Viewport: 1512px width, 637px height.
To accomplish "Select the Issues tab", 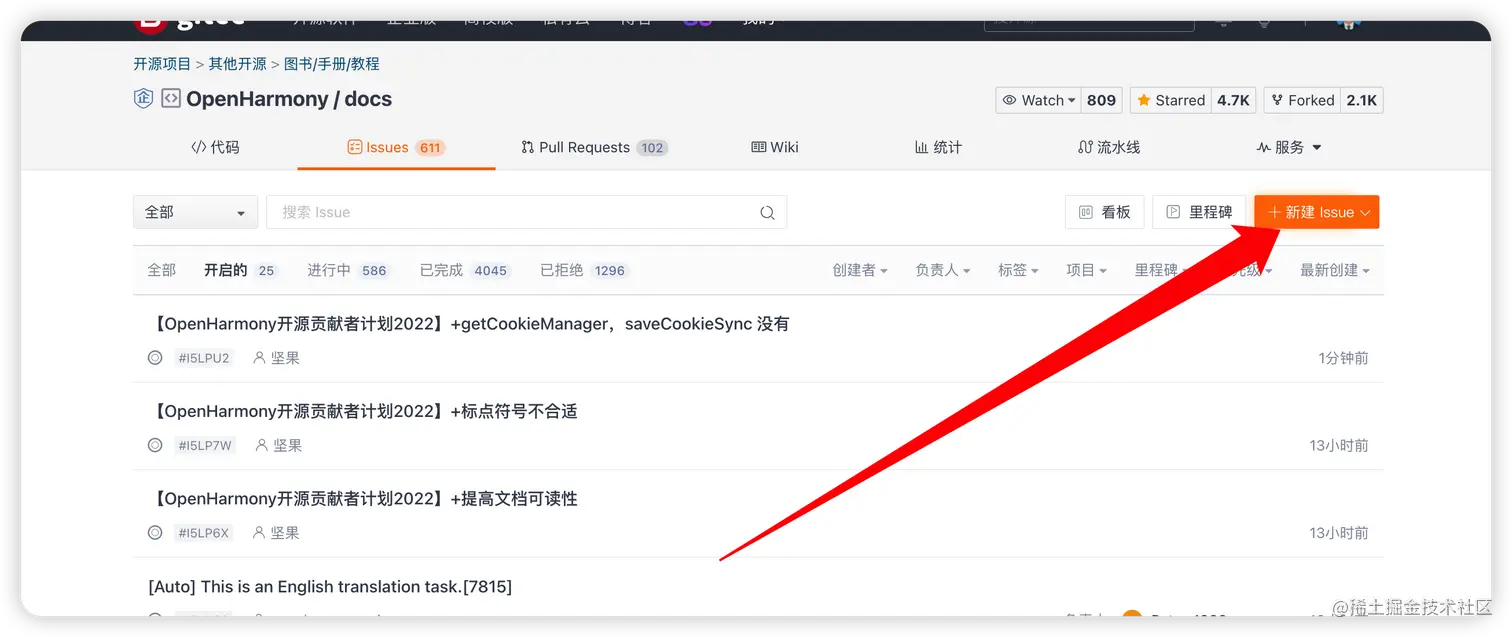I will coord(396,147).
